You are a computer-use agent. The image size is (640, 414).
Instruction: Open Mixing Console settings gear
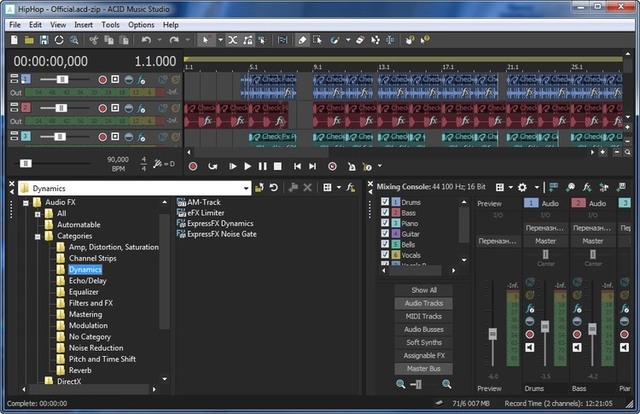522,187
